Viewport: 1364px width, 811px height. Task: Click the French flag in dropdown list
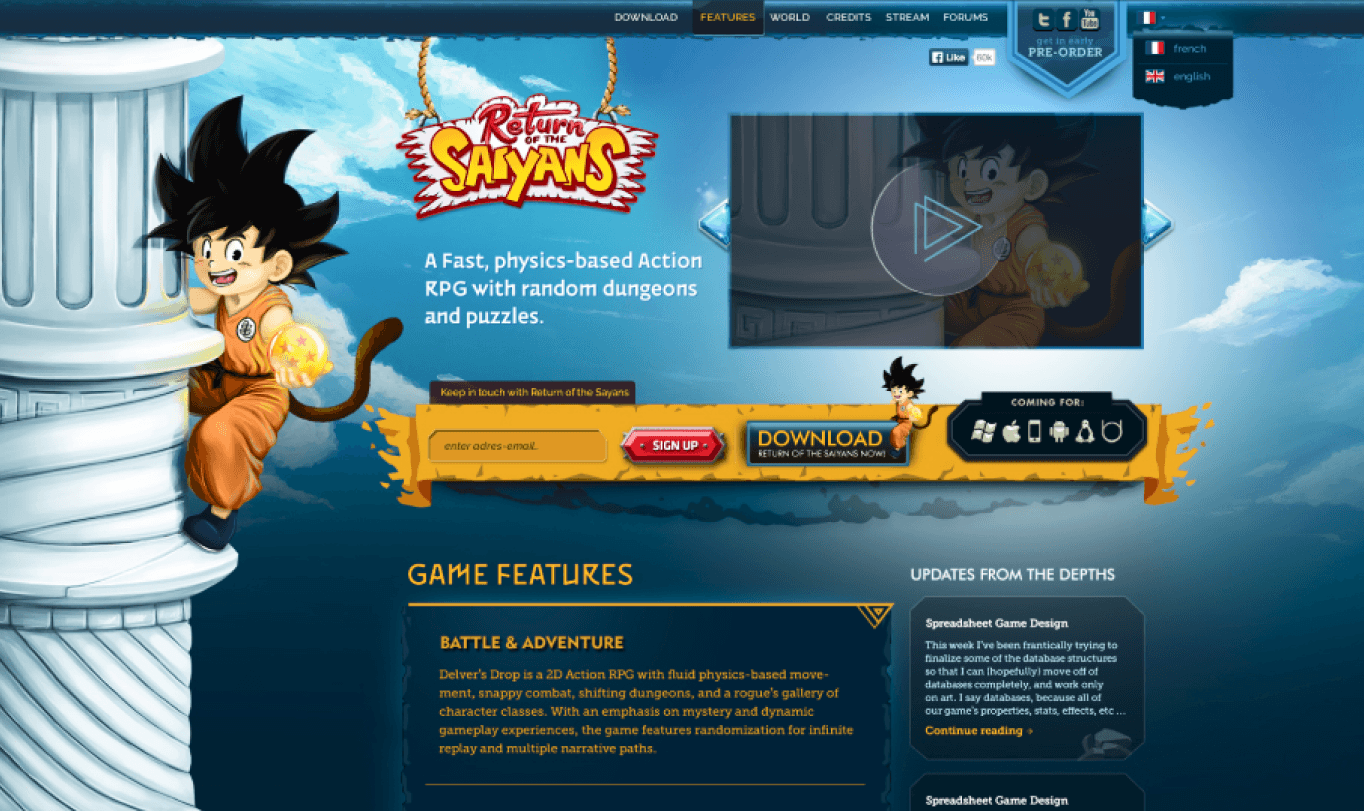[1154, 48]
